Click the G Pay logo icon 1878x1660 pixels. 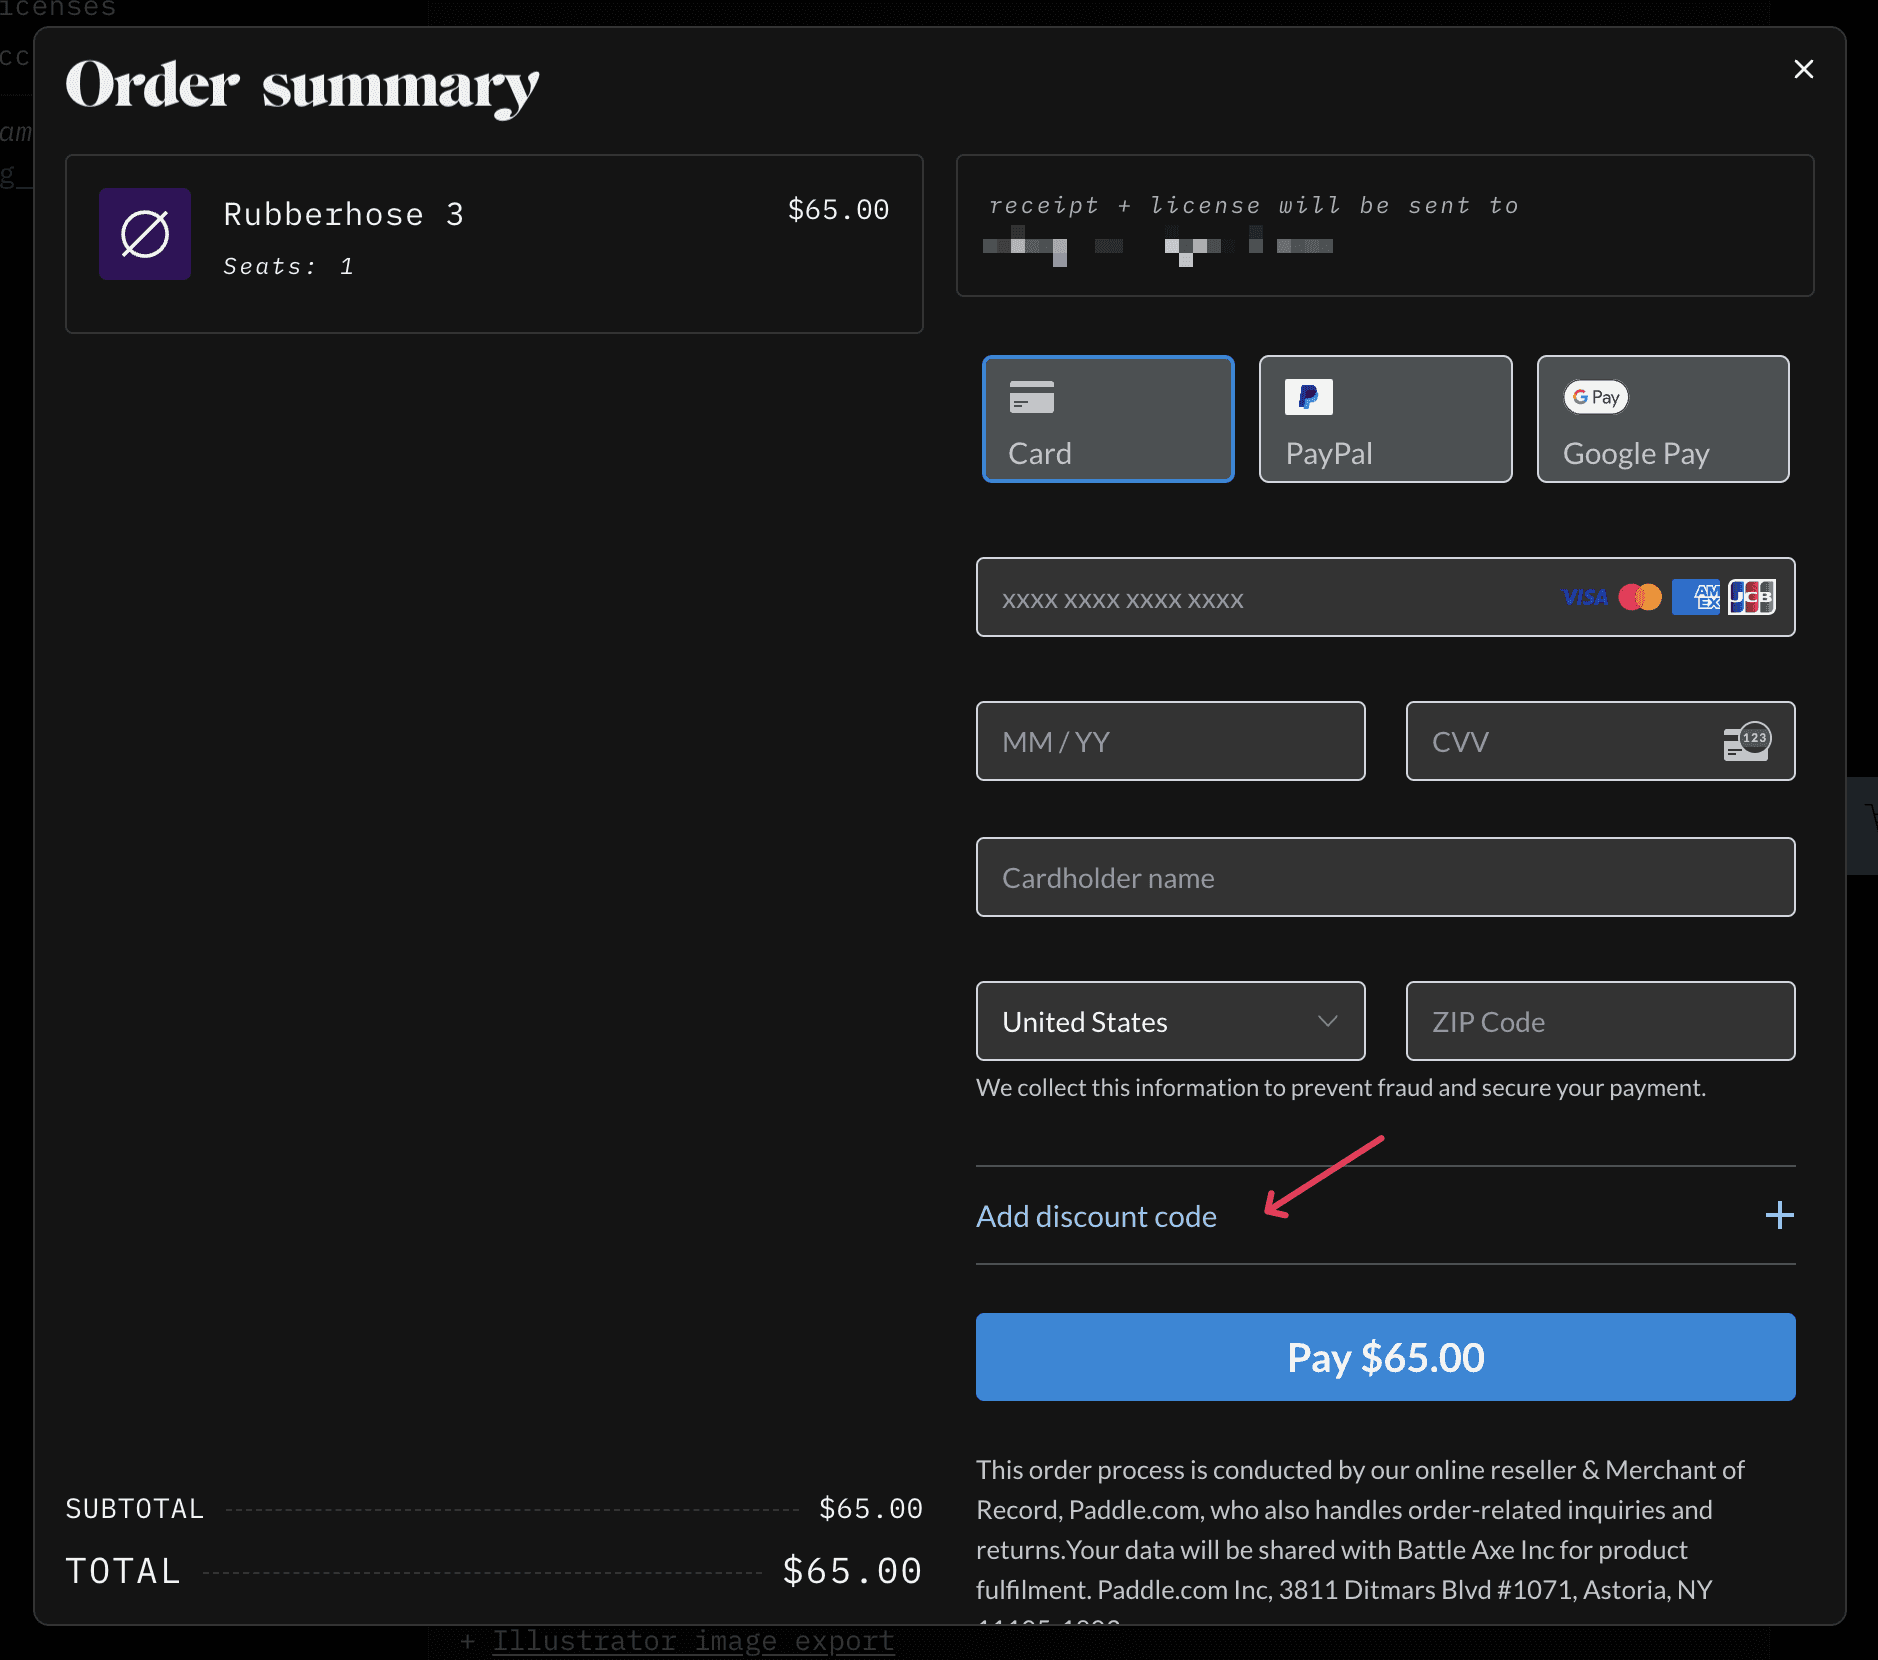(1596, 397)
